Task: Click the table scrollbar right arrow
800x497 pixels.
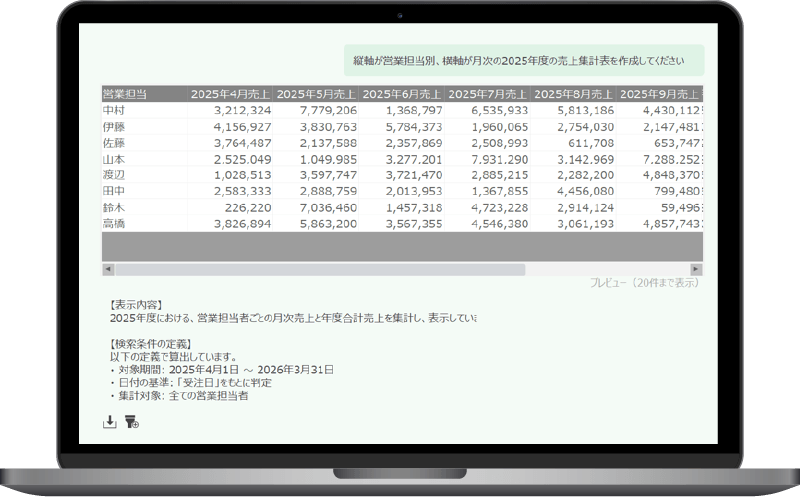Action: [x=696, y=269]
